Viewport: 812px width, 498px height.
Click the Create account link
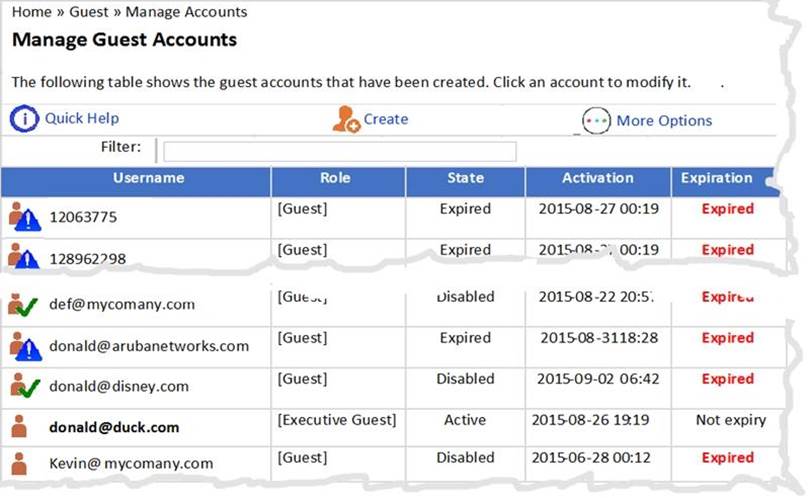tap(385, 119)
